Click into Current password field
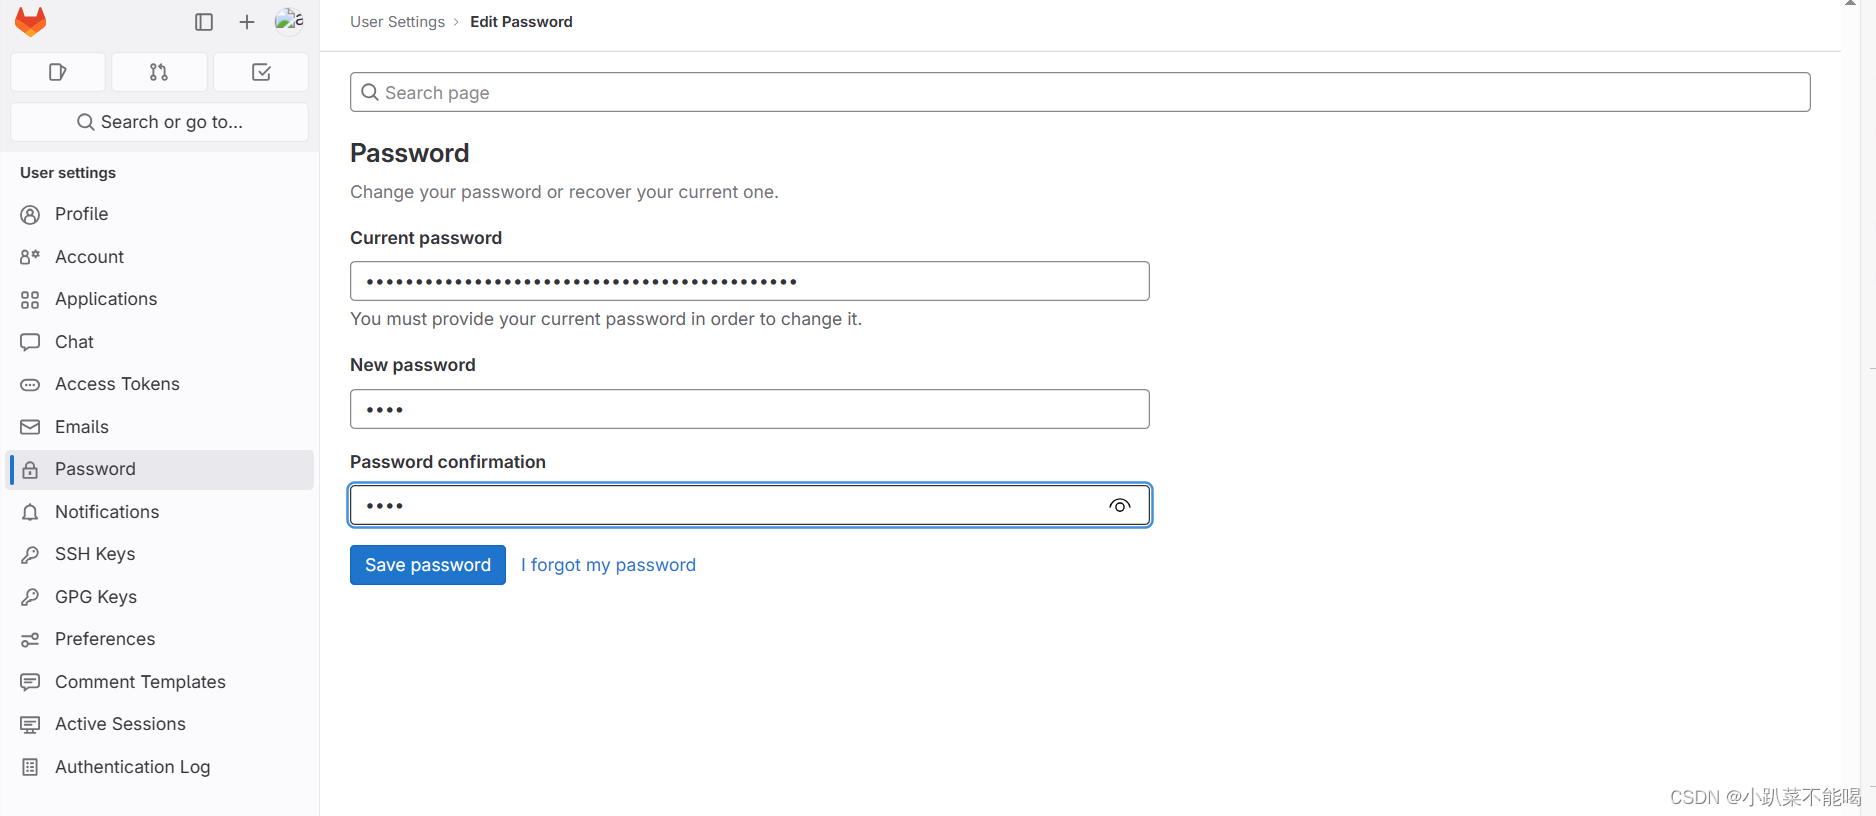The height and width of the screenshot is (816, 1876). click(x=750, y=281)
